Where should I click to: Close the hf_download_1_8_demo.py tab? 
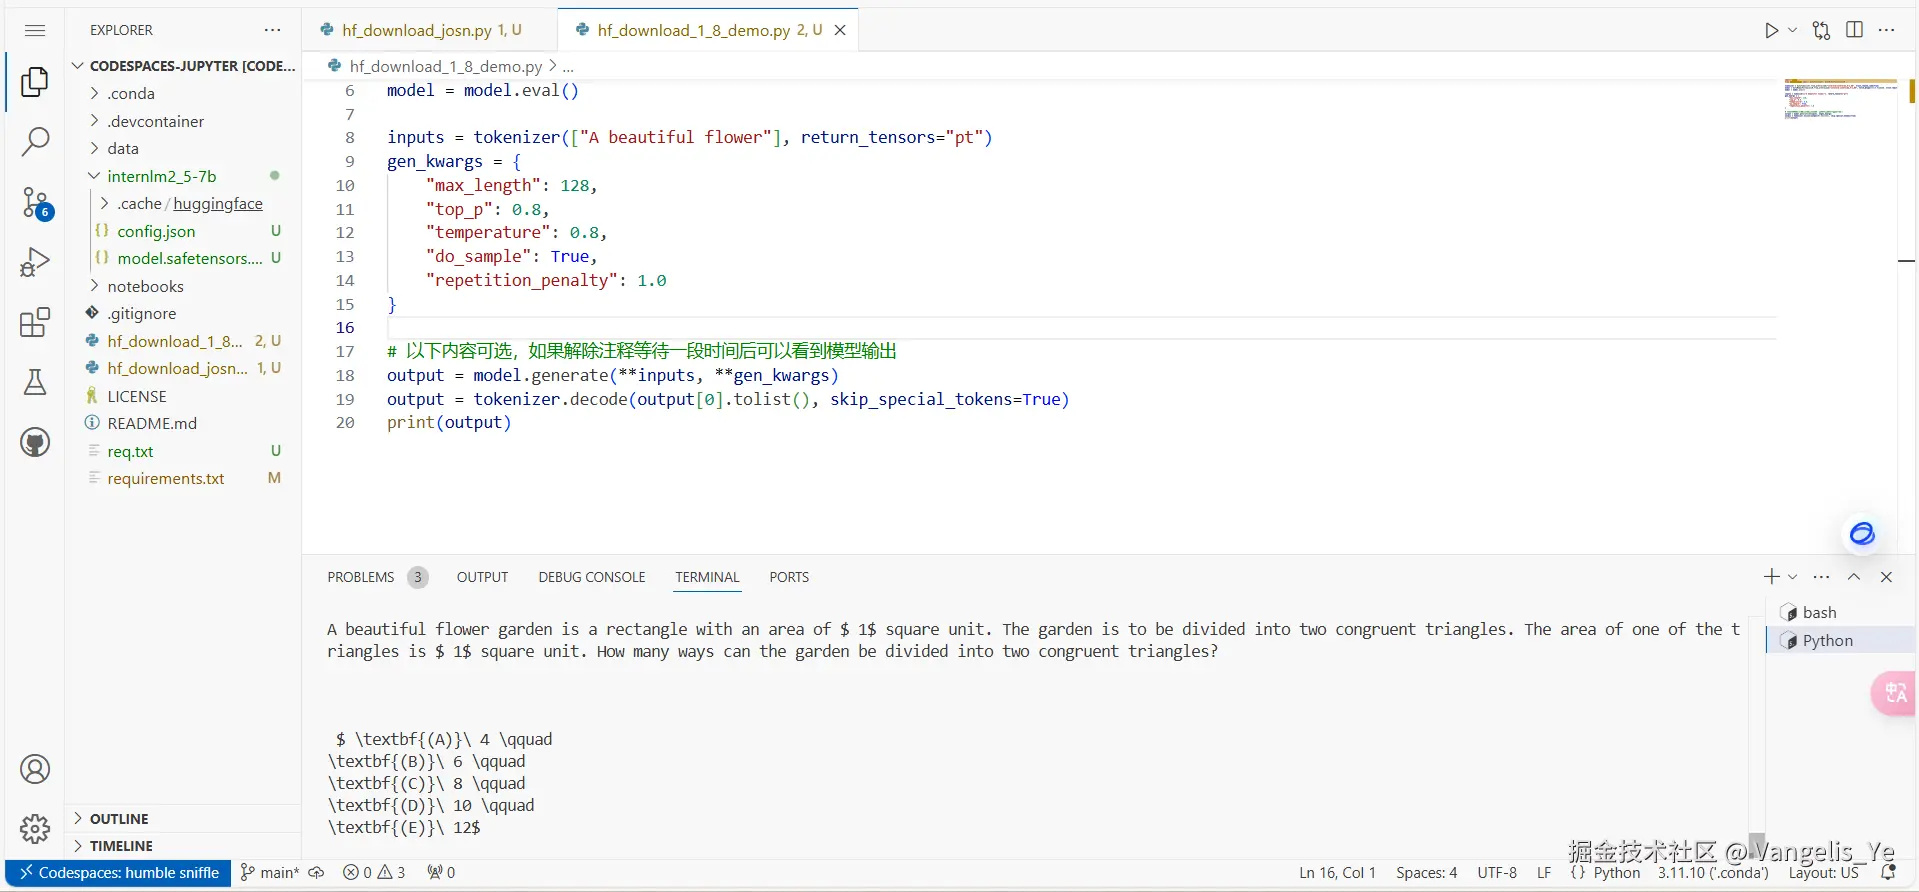point(840,30)
